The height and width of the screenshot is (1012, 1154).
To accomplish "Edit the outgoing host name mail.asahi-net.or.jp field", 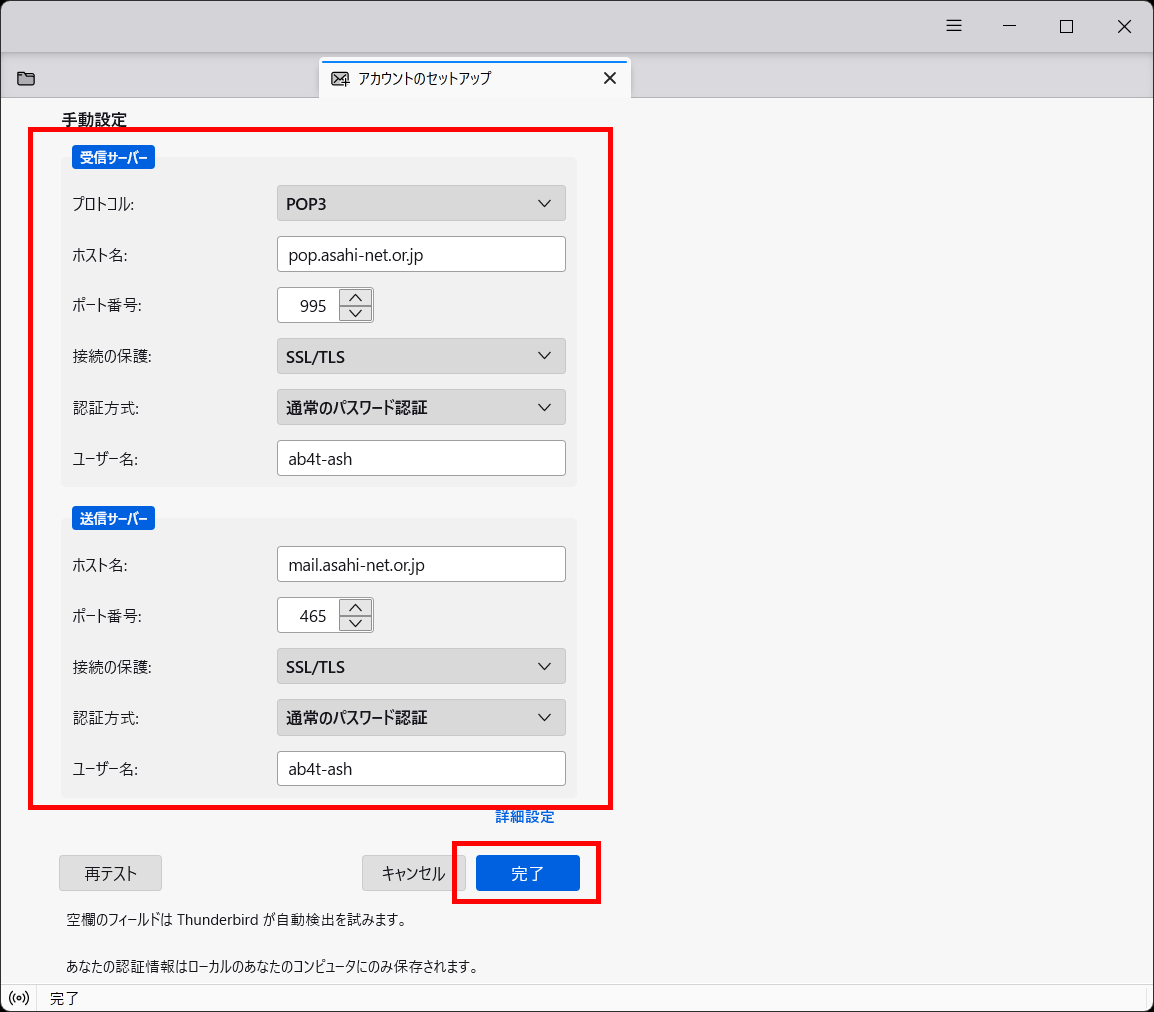I will point(421,564).
